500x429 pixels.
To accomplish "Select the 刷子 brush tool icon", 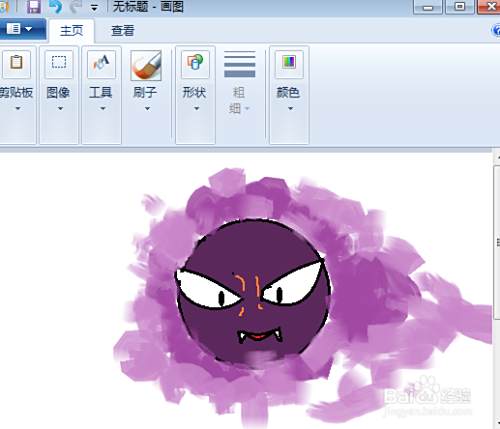I will pos(146,65).
